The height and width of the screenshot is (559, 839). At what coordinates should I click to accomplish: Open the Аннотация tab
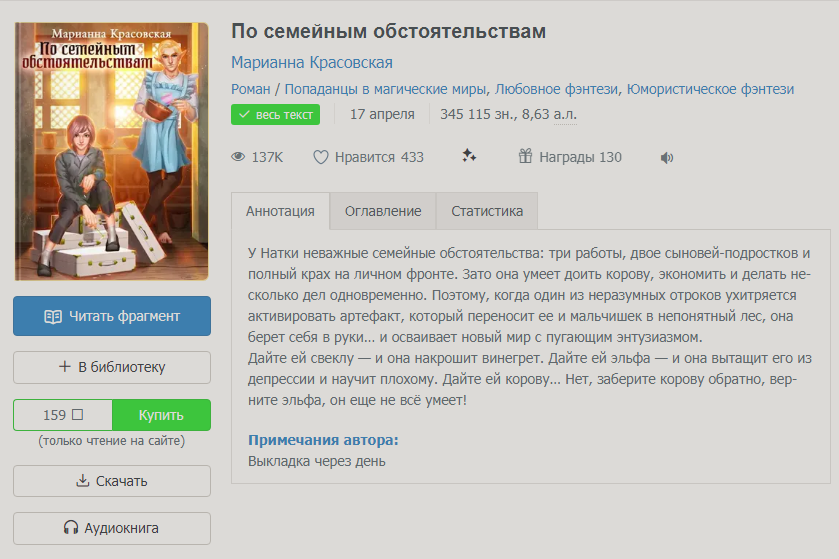(x=280, y=211)
